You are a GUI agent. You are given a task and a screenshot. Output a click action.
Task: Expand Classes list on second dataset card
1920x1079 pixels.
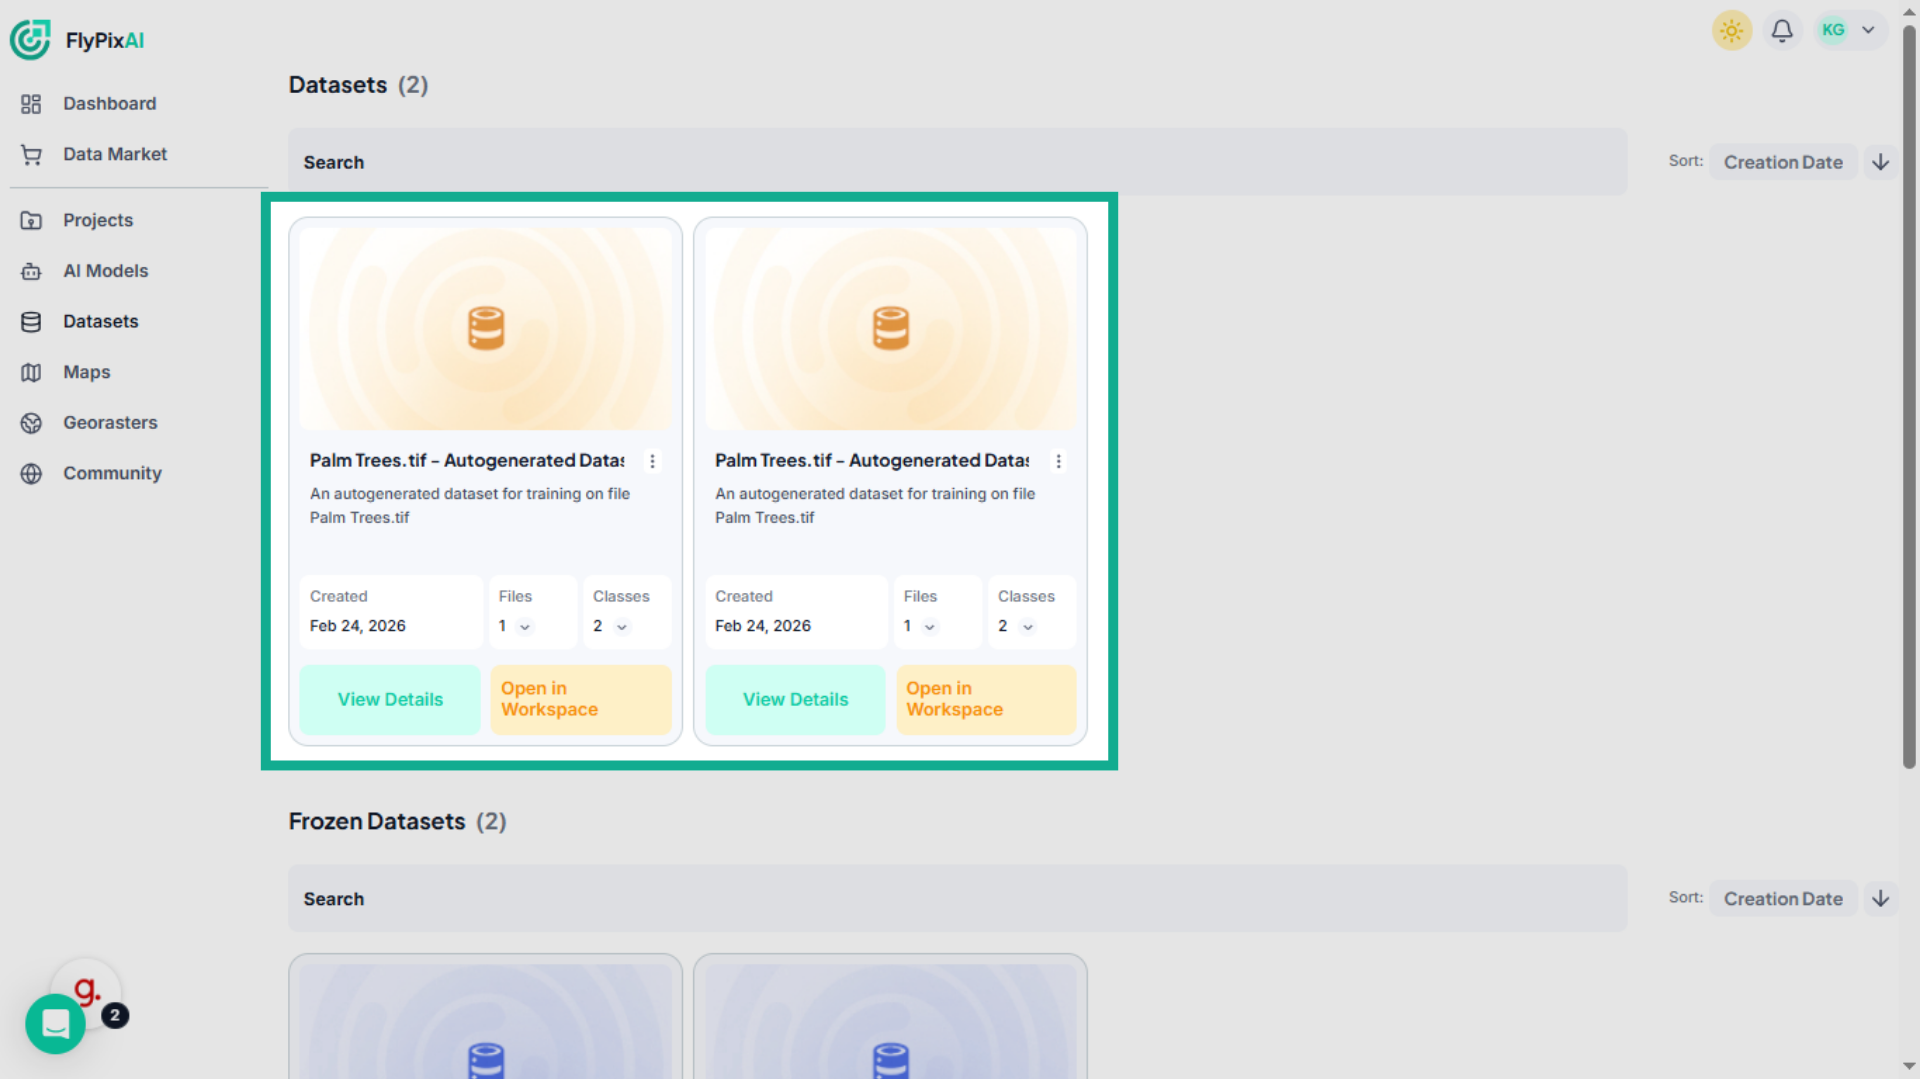[1028, 627]
